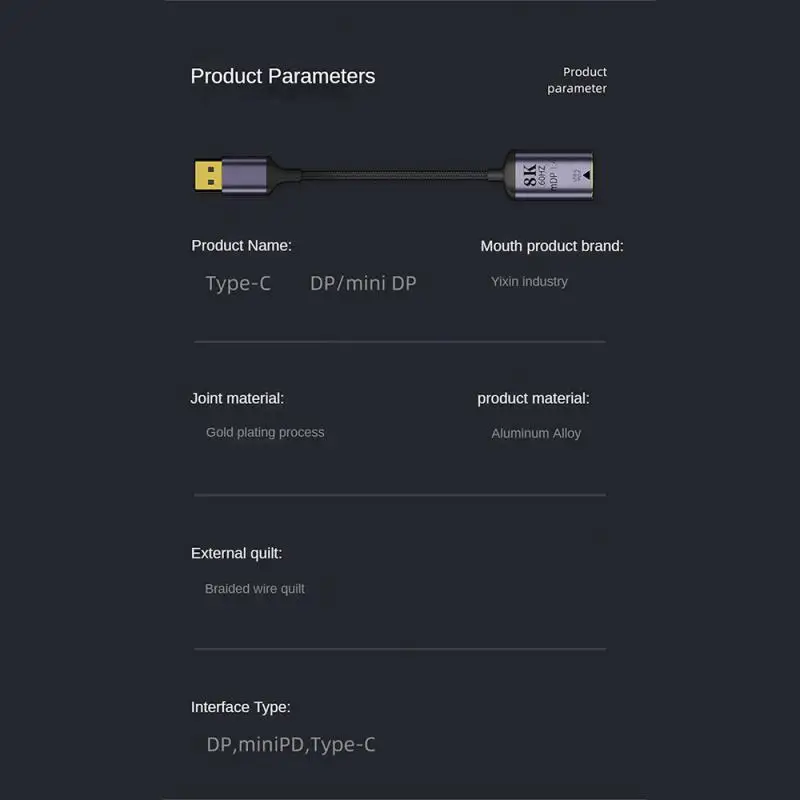Click the Interface Type label
800x800 pixels.
pos(241,707)
